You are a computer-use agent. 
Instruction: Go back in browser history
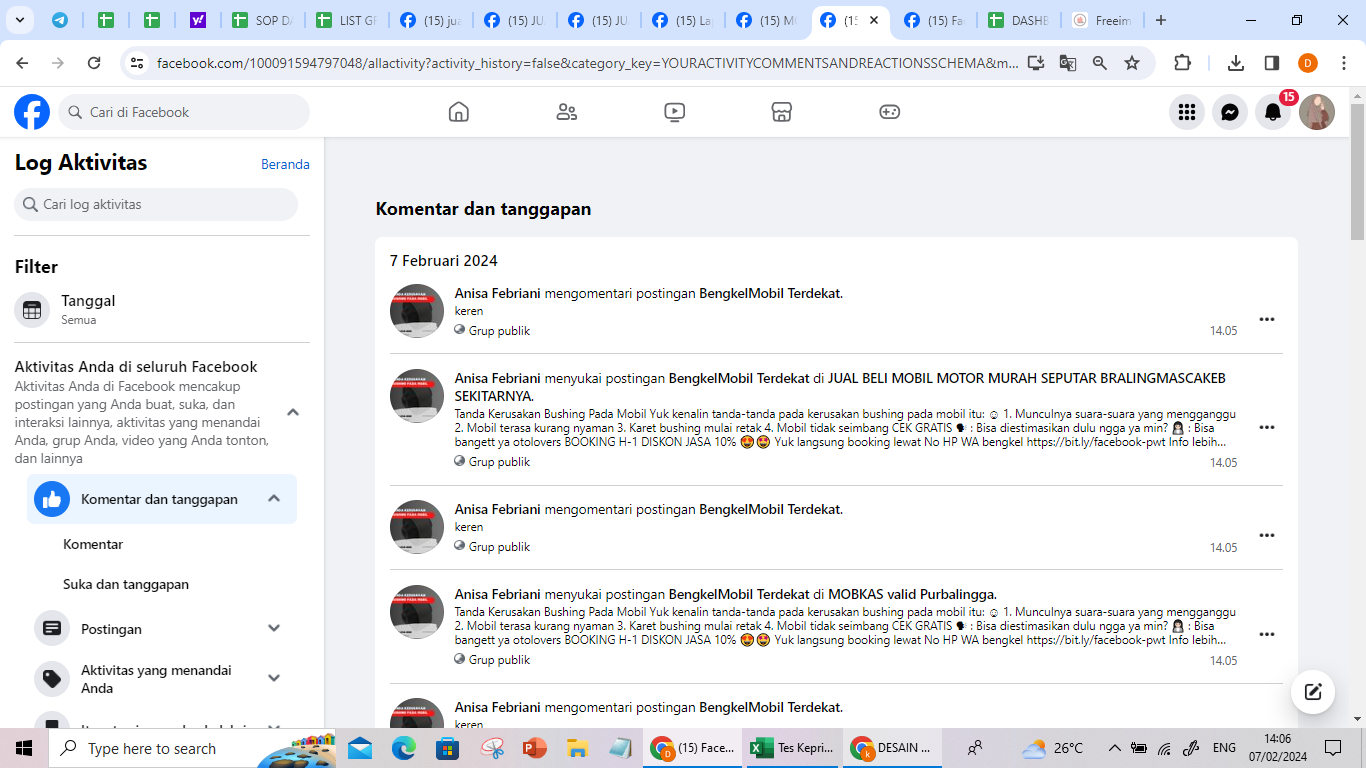(x=22, y=63)
